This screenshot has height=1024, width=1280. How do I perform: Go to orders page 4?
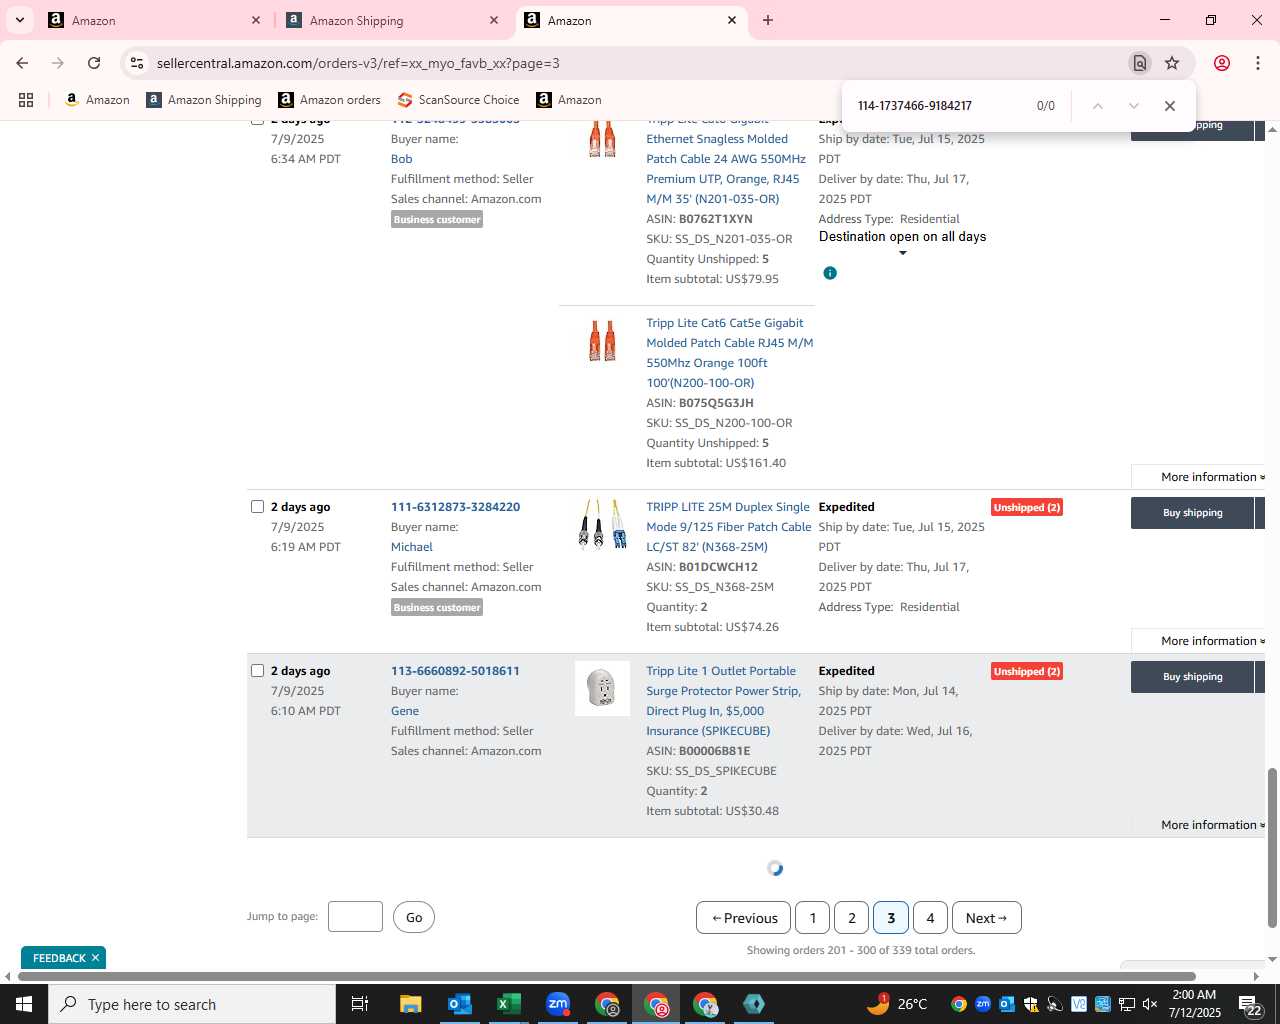[930, 918]
